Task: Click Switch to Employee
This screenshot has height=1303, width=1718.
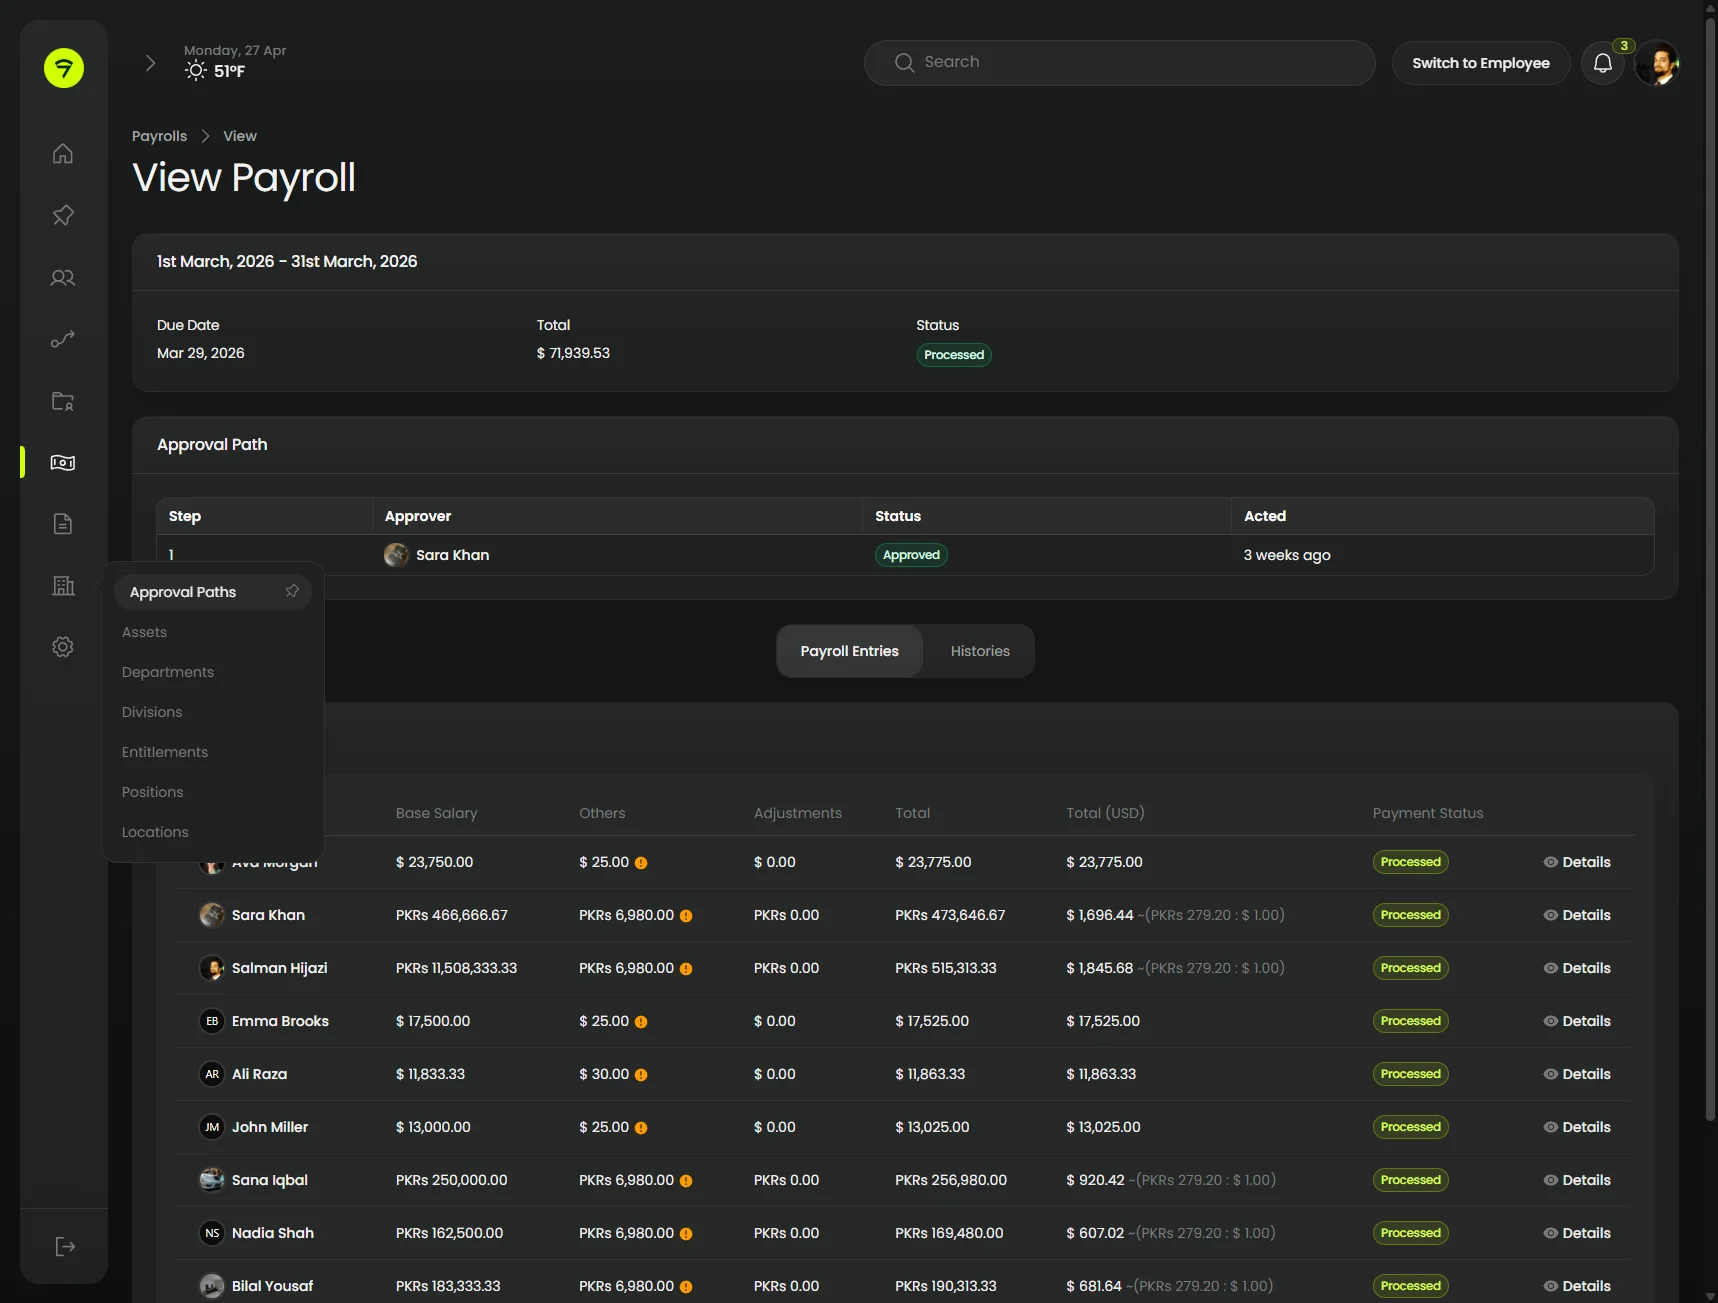Action: [1481, 62]
